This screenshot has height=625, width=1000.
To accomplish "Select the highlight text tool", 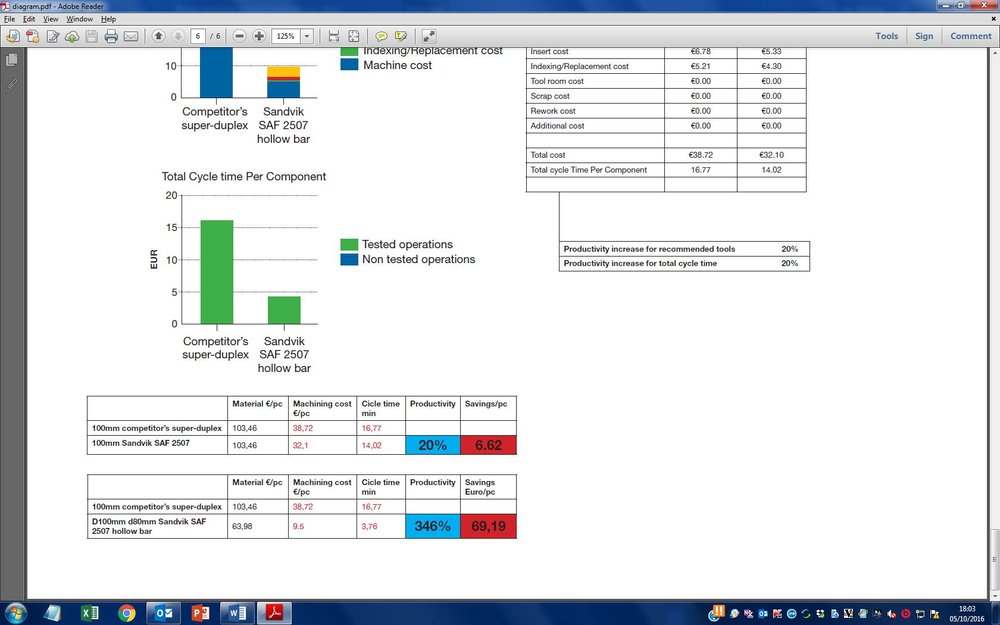I will 401,36.
